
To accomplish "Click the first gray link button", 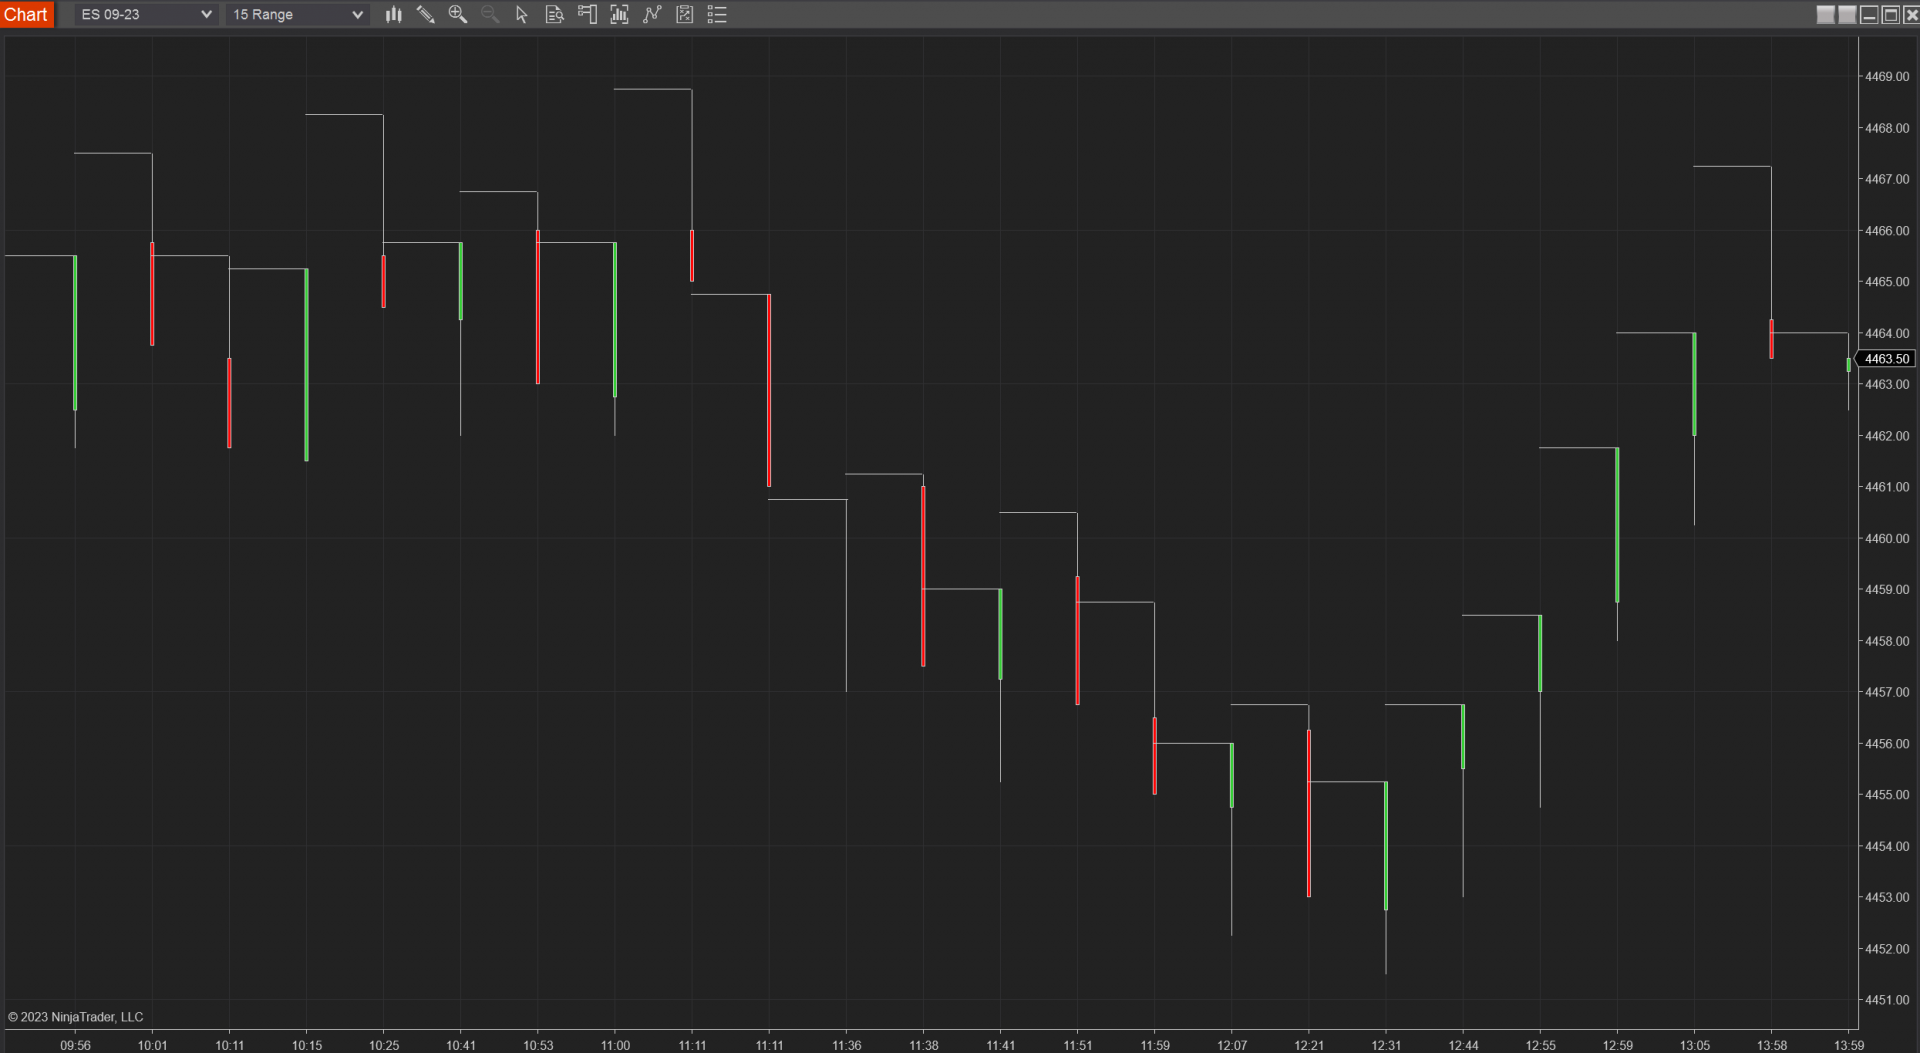I will point(1825,14).
